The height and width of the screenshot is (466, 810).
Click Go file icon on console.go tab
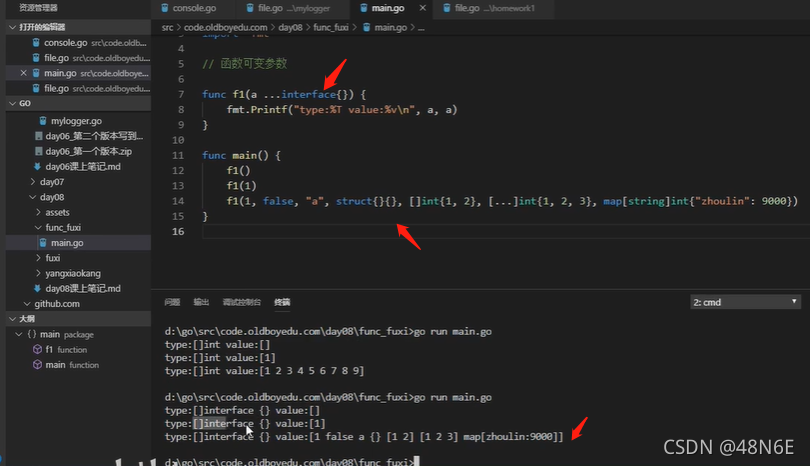[x=165, y=8]
